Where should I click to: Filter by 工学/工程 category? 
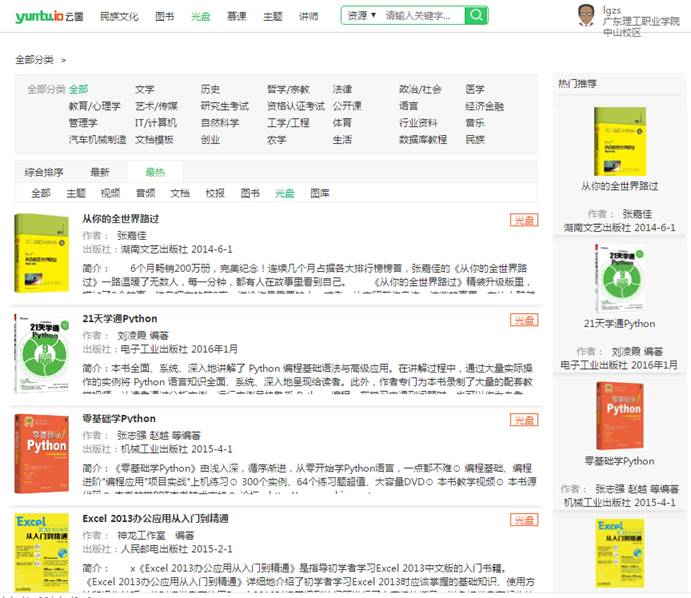pyautogui.click(x=288, y=123)
